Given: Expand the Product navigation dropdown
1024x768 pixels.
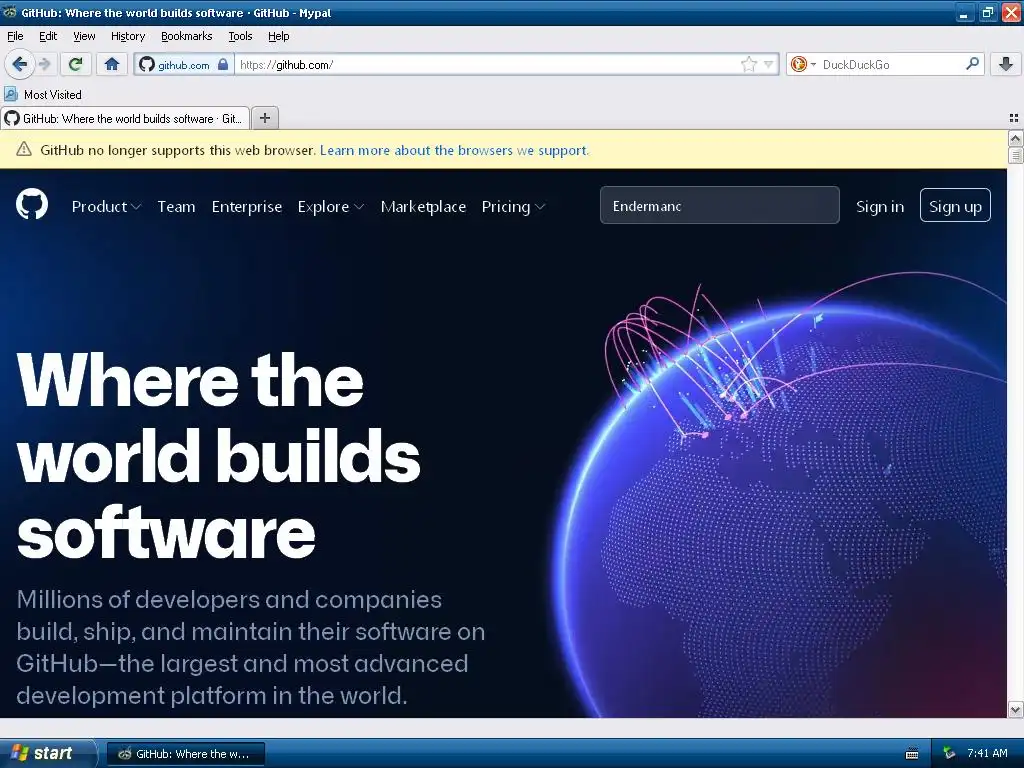Looking at the screenshot, I should tap(106, 206).
